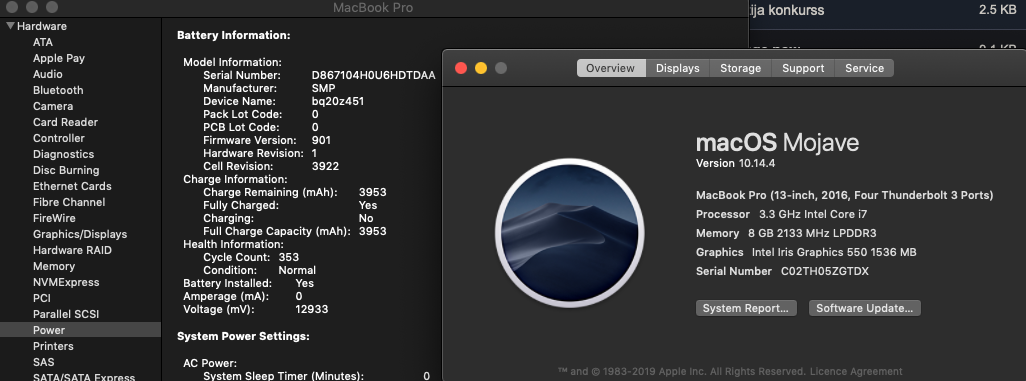1026x381 pixels.
Task: Select Card Reader in the sidebar
Action: click(65, 122)
